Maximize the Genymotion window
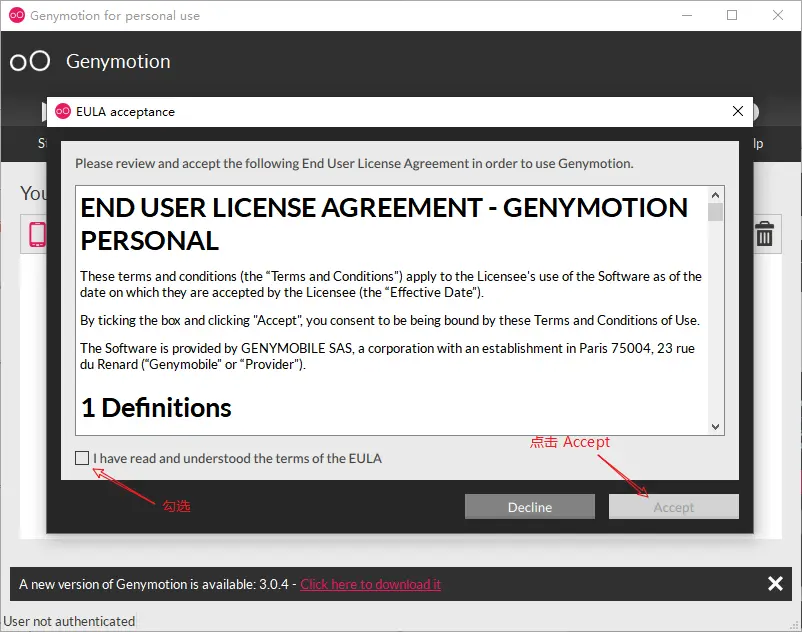 [732, 15]
